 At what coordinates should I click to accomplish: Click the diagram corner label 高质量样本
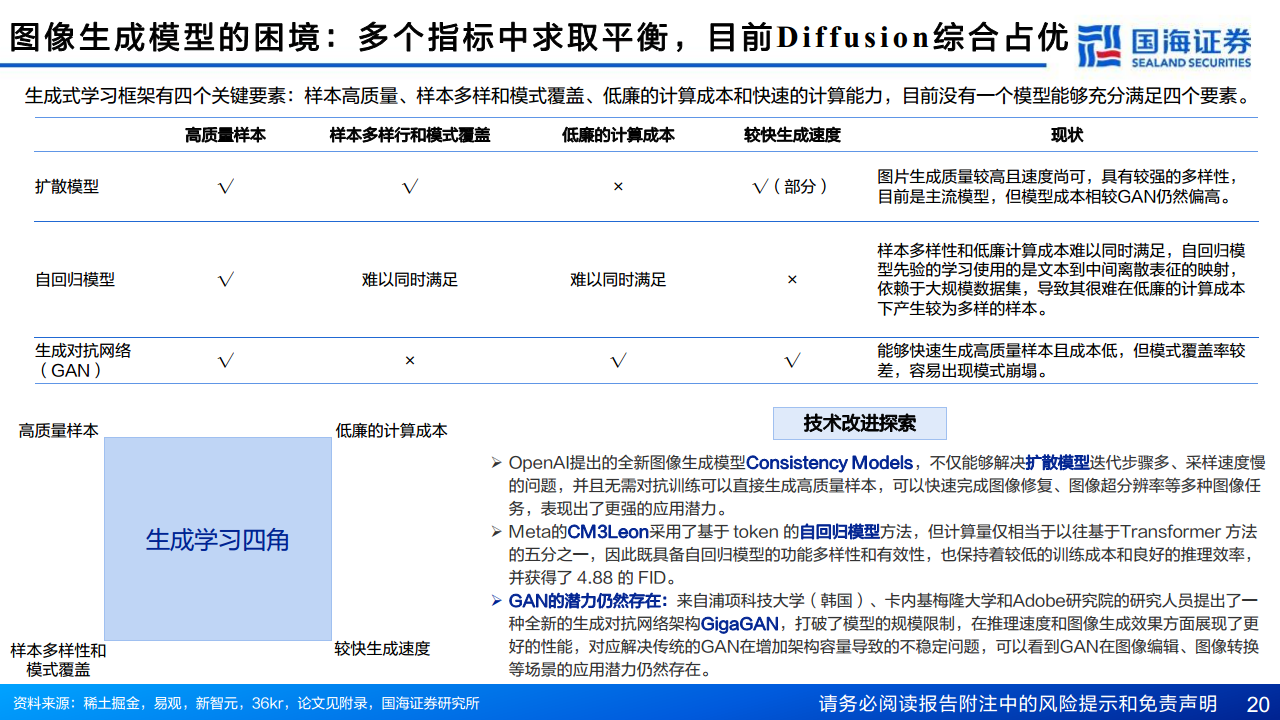click(59, 430)
